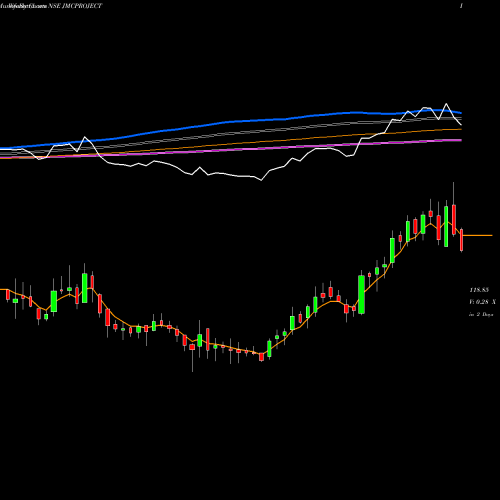Image resolution: width=500 pixels, height=500 pixels.
Task: Click the 'V: 0.28 X' volume text
Action: click(483, 302)
